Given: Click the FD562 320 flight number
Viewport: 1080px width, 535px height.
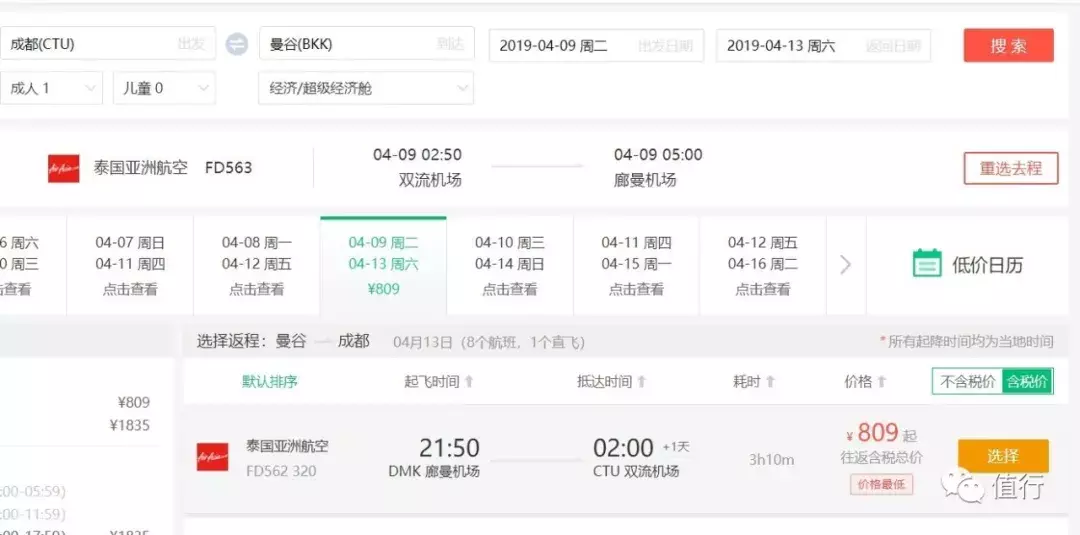Looking at the screenshot, I should (x=282, y=472).
